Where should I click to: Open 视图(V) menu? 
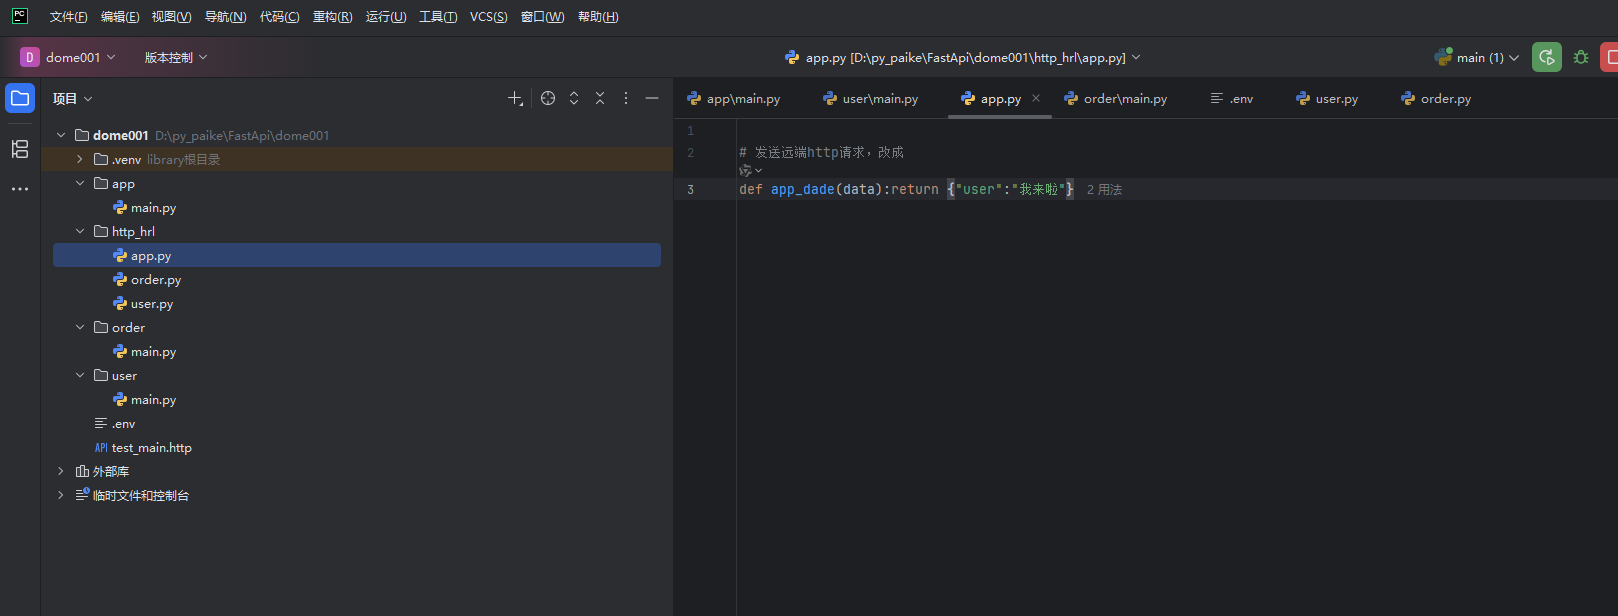pos(171,16)
